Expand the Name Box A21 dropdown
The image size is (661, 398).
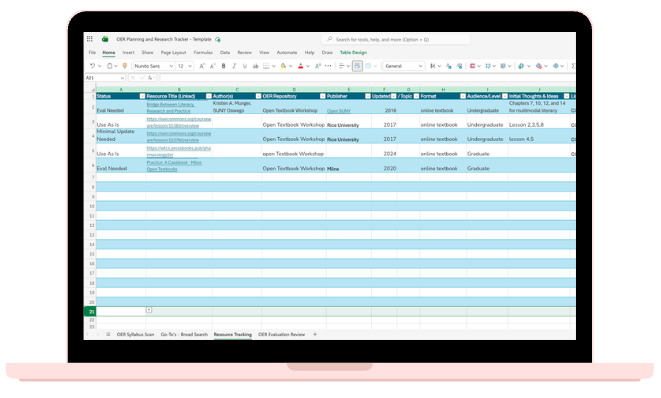point(122,78)
